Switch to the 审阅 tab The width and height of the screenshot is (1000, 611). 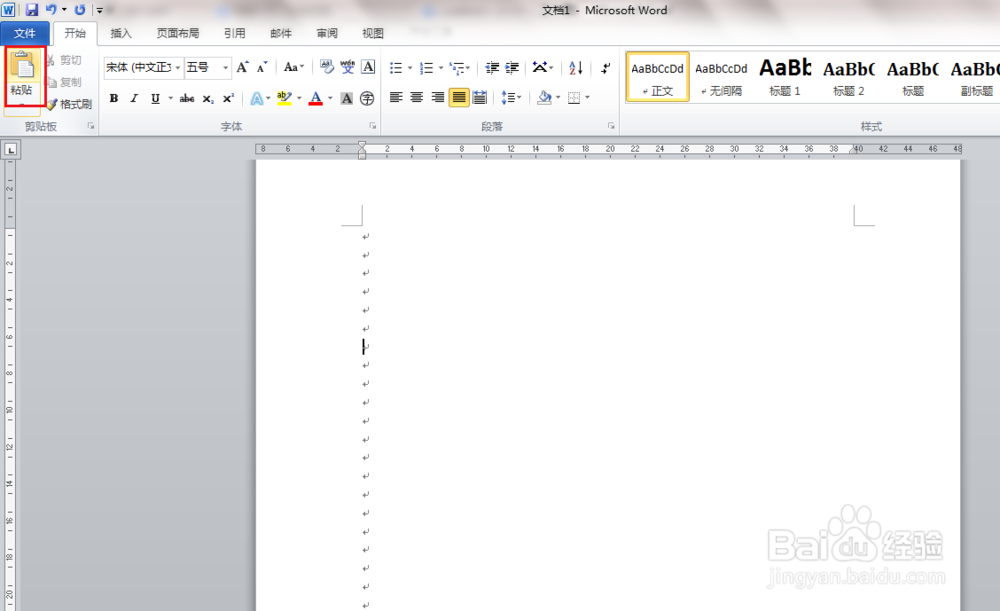327,33
